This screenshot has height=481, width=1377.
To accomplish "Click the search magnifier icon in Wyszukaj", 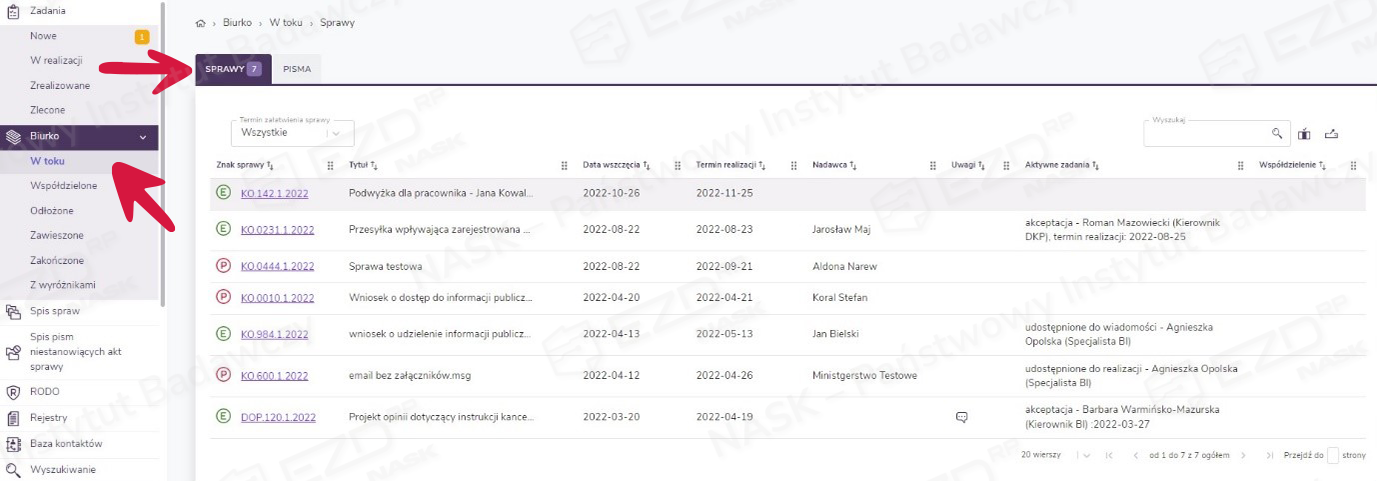I will [x=1276, y=133].
